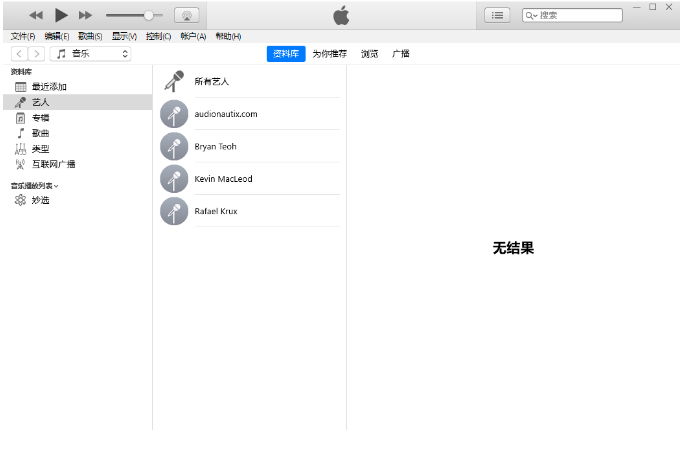The width and height of the screenshot is (684, 450).
Task: Click the rewind previous track button
Action: coord(36,16)
